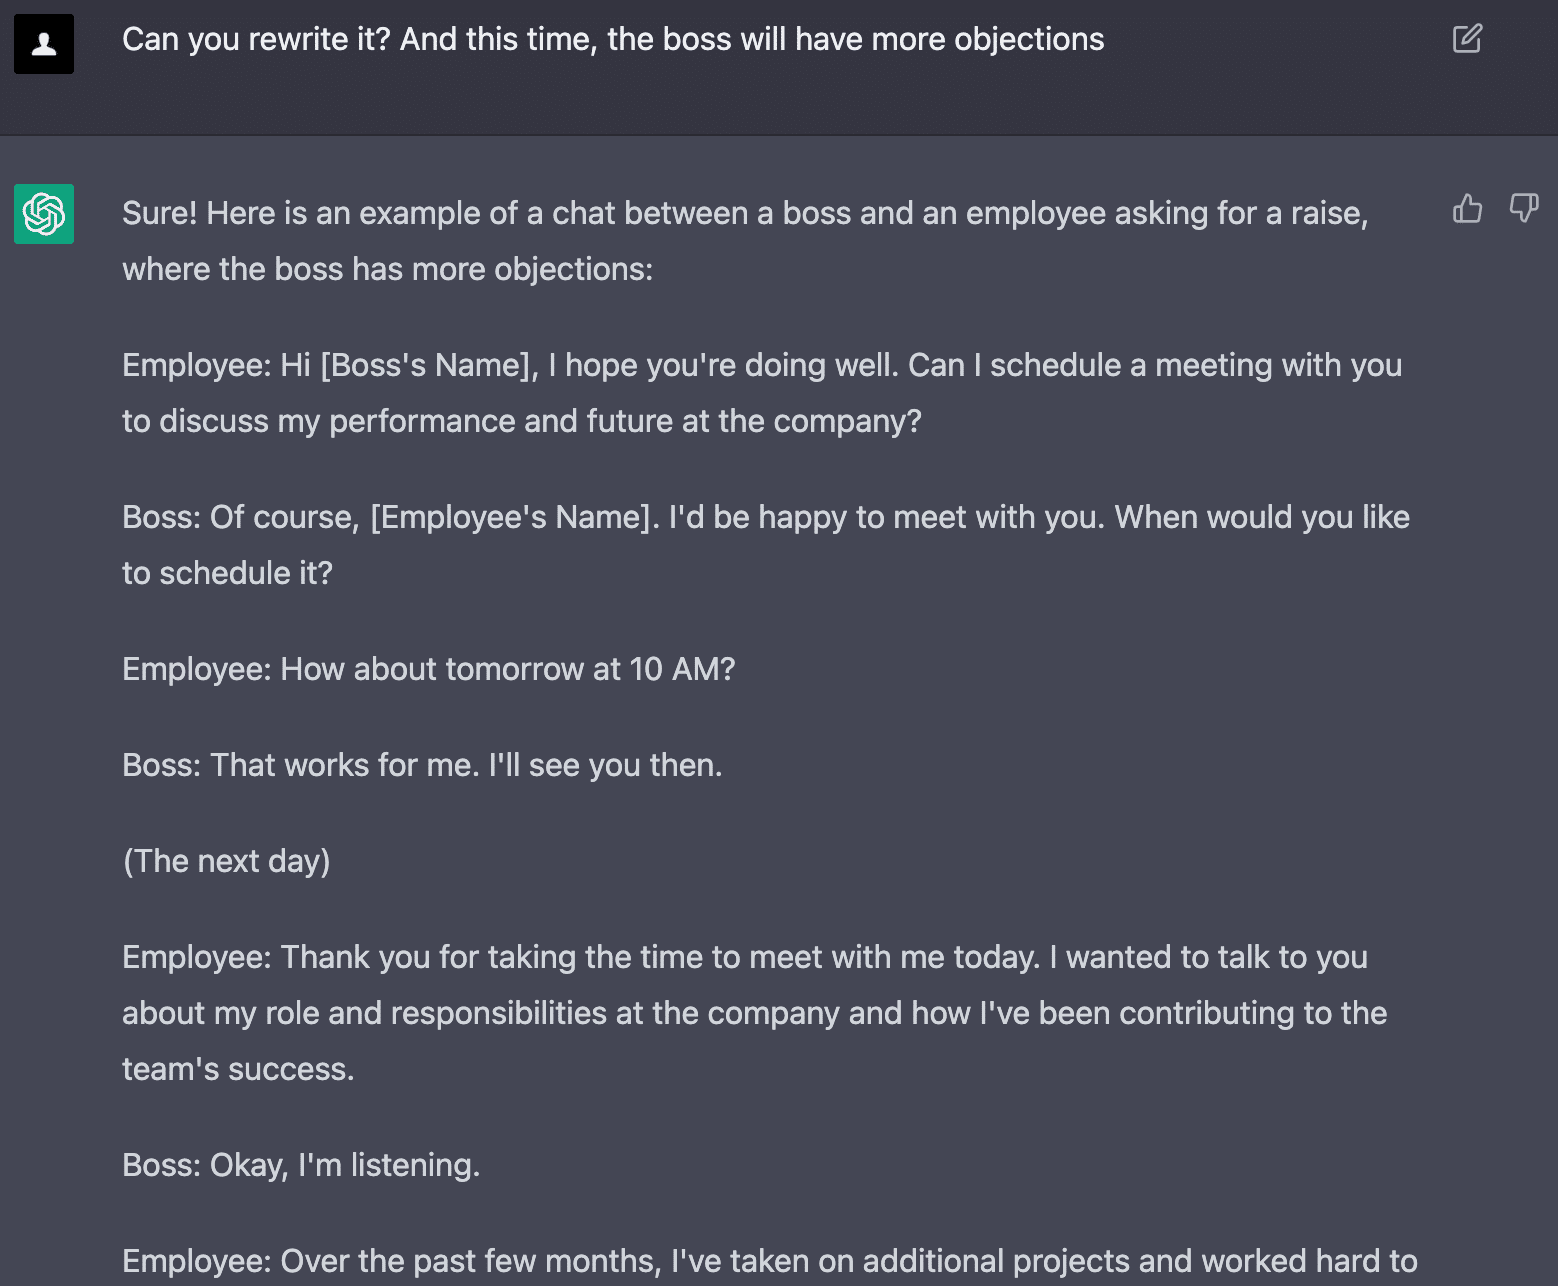Viewport: 1558px width, 1286px height.
Task: Give the response a thumbs up
Action: click(x=1467, y=208)
